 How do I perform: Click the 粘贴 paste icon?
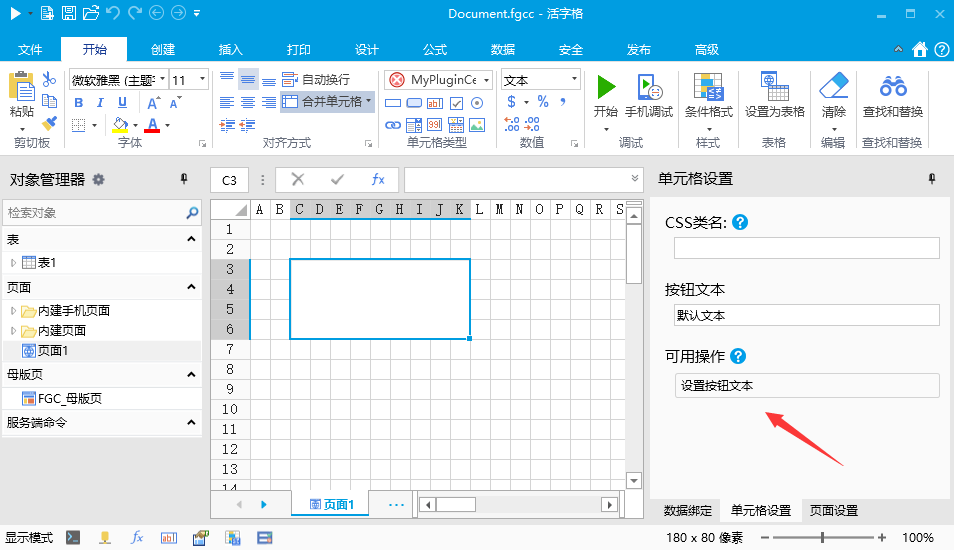(x=22, y=86)
